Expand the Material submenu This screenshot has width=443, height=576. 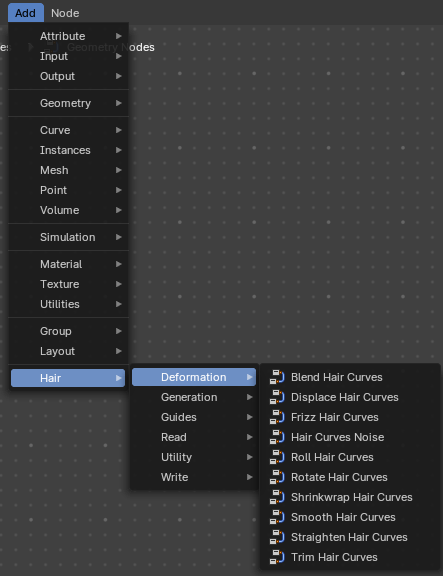(x=68, y=264)
